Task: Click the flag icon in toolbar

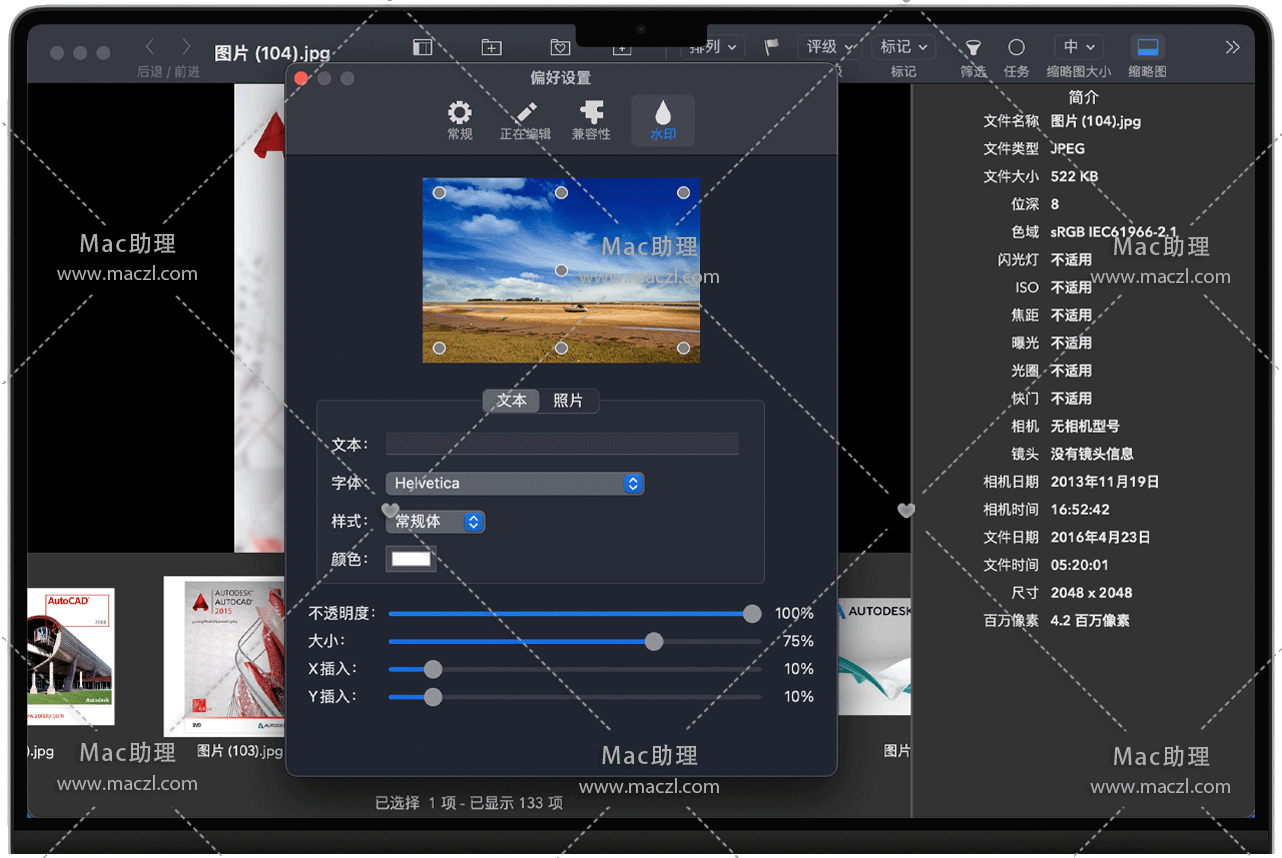Action: pos(771,47)
